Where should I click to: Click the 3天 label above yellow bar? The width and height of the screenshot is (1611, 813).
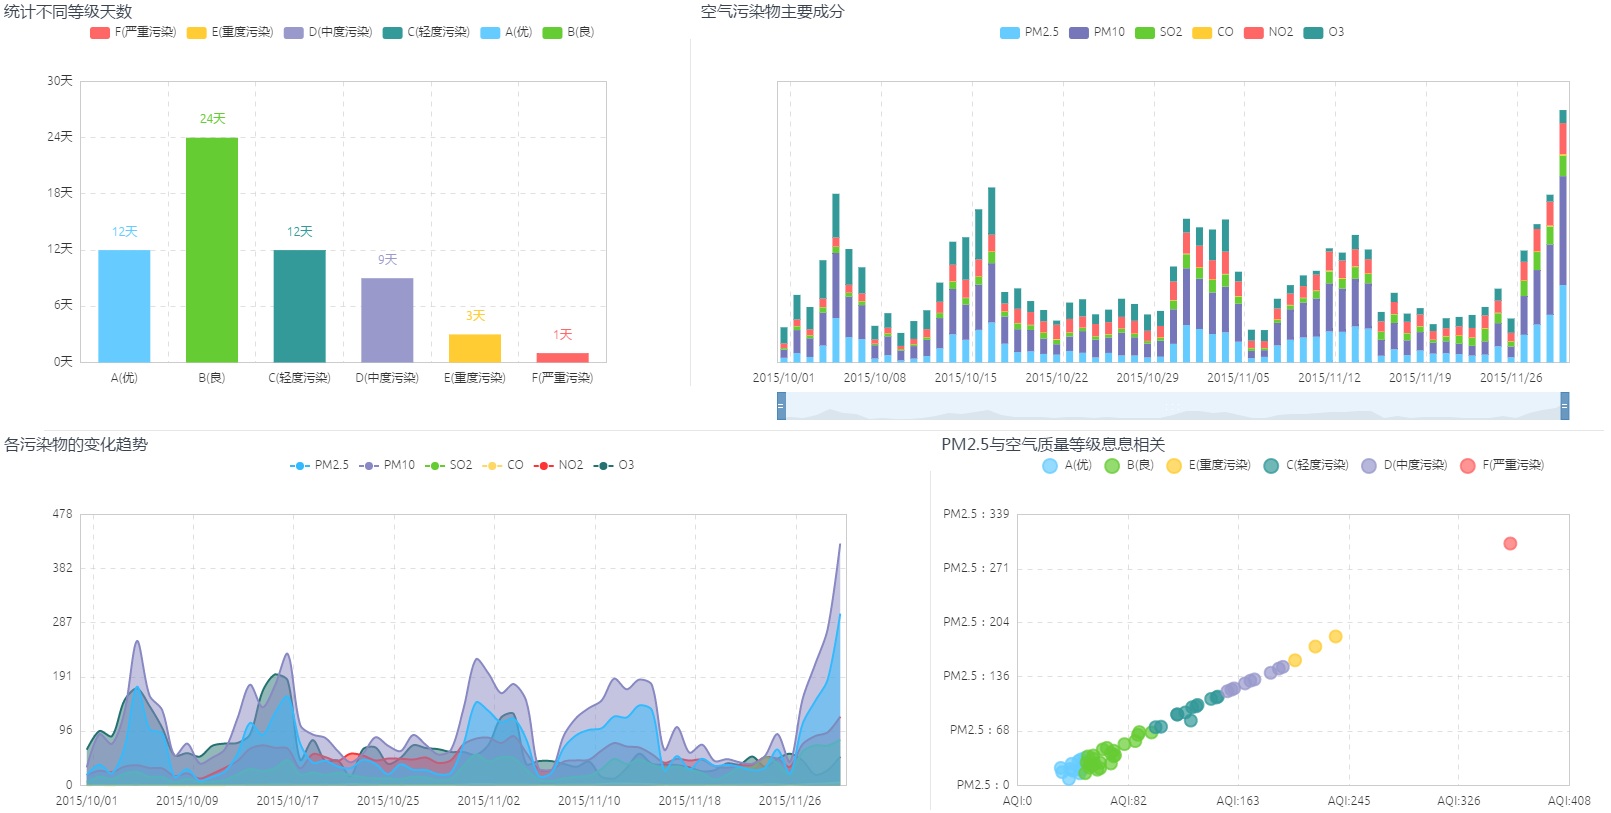pyautogui.click(x=475, y=316)
